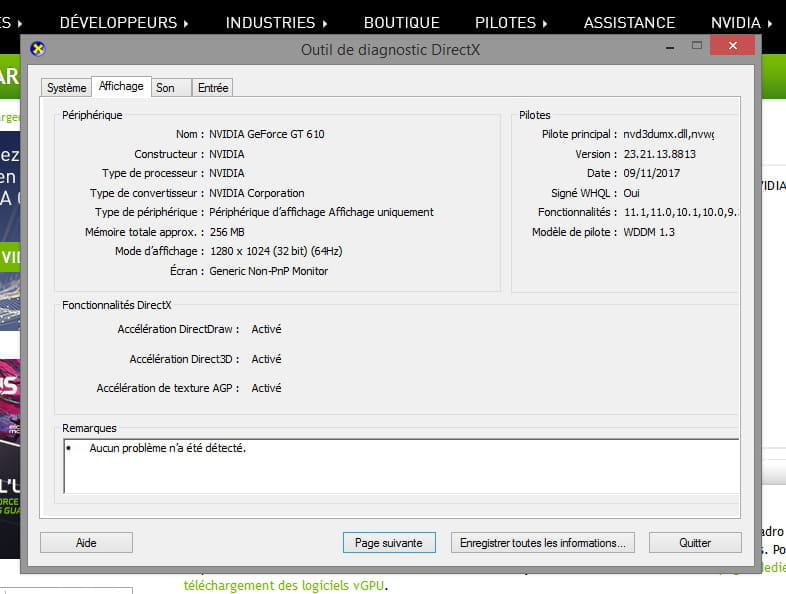This screenshot has width=786, height=594.
Task: Go to Page suivante
Action: coord(389,543)
